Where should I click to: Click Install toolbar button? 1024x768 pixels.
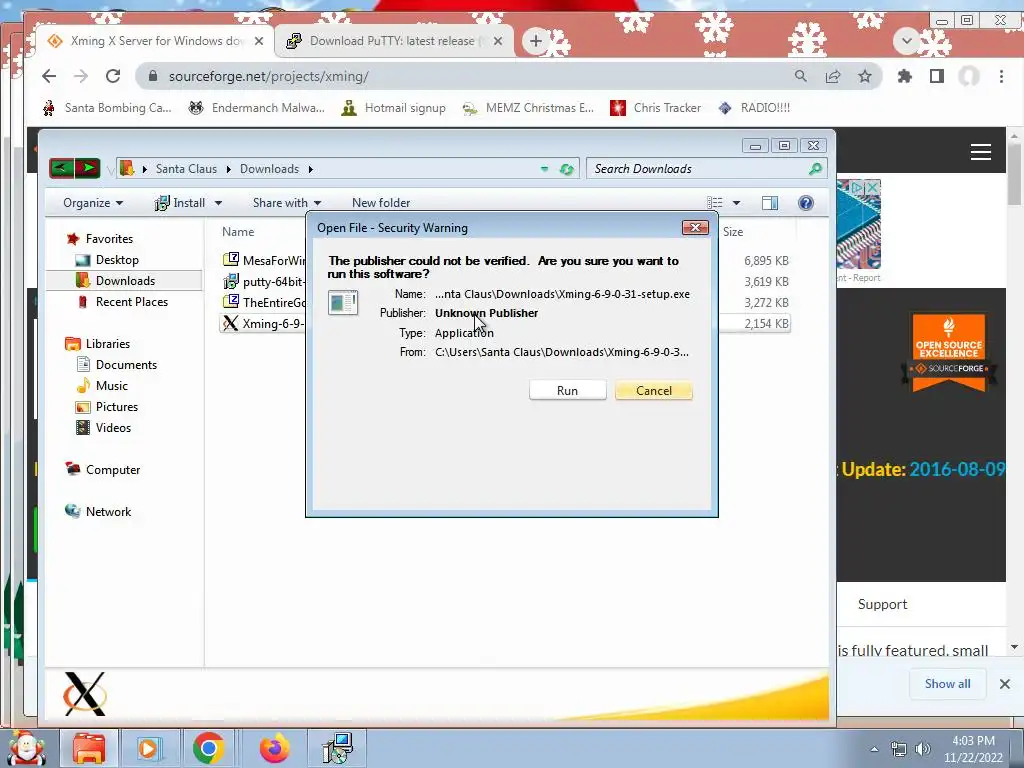pyautogui.click(x=180, y=202)
